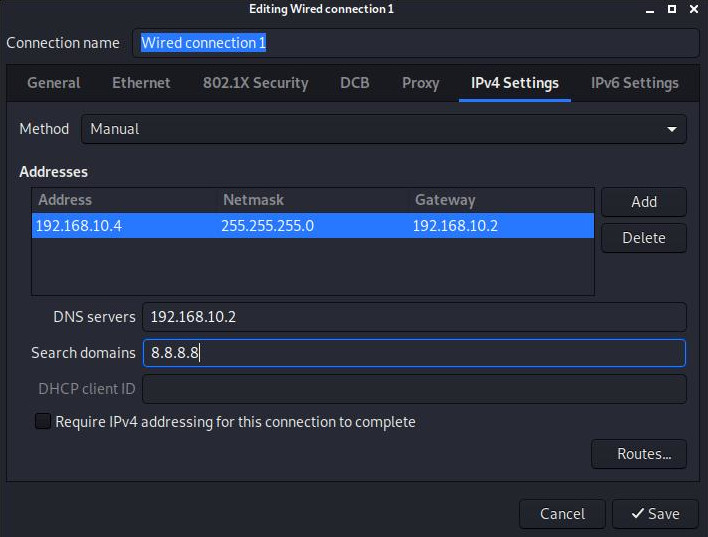Screen dimensions: 708x537
Task: Click the Gateway column header
Action: click(x=445, y=200)
